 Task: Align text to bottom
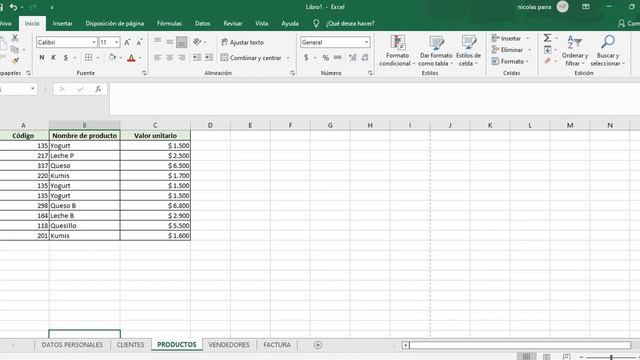click(x=182, y=42)
